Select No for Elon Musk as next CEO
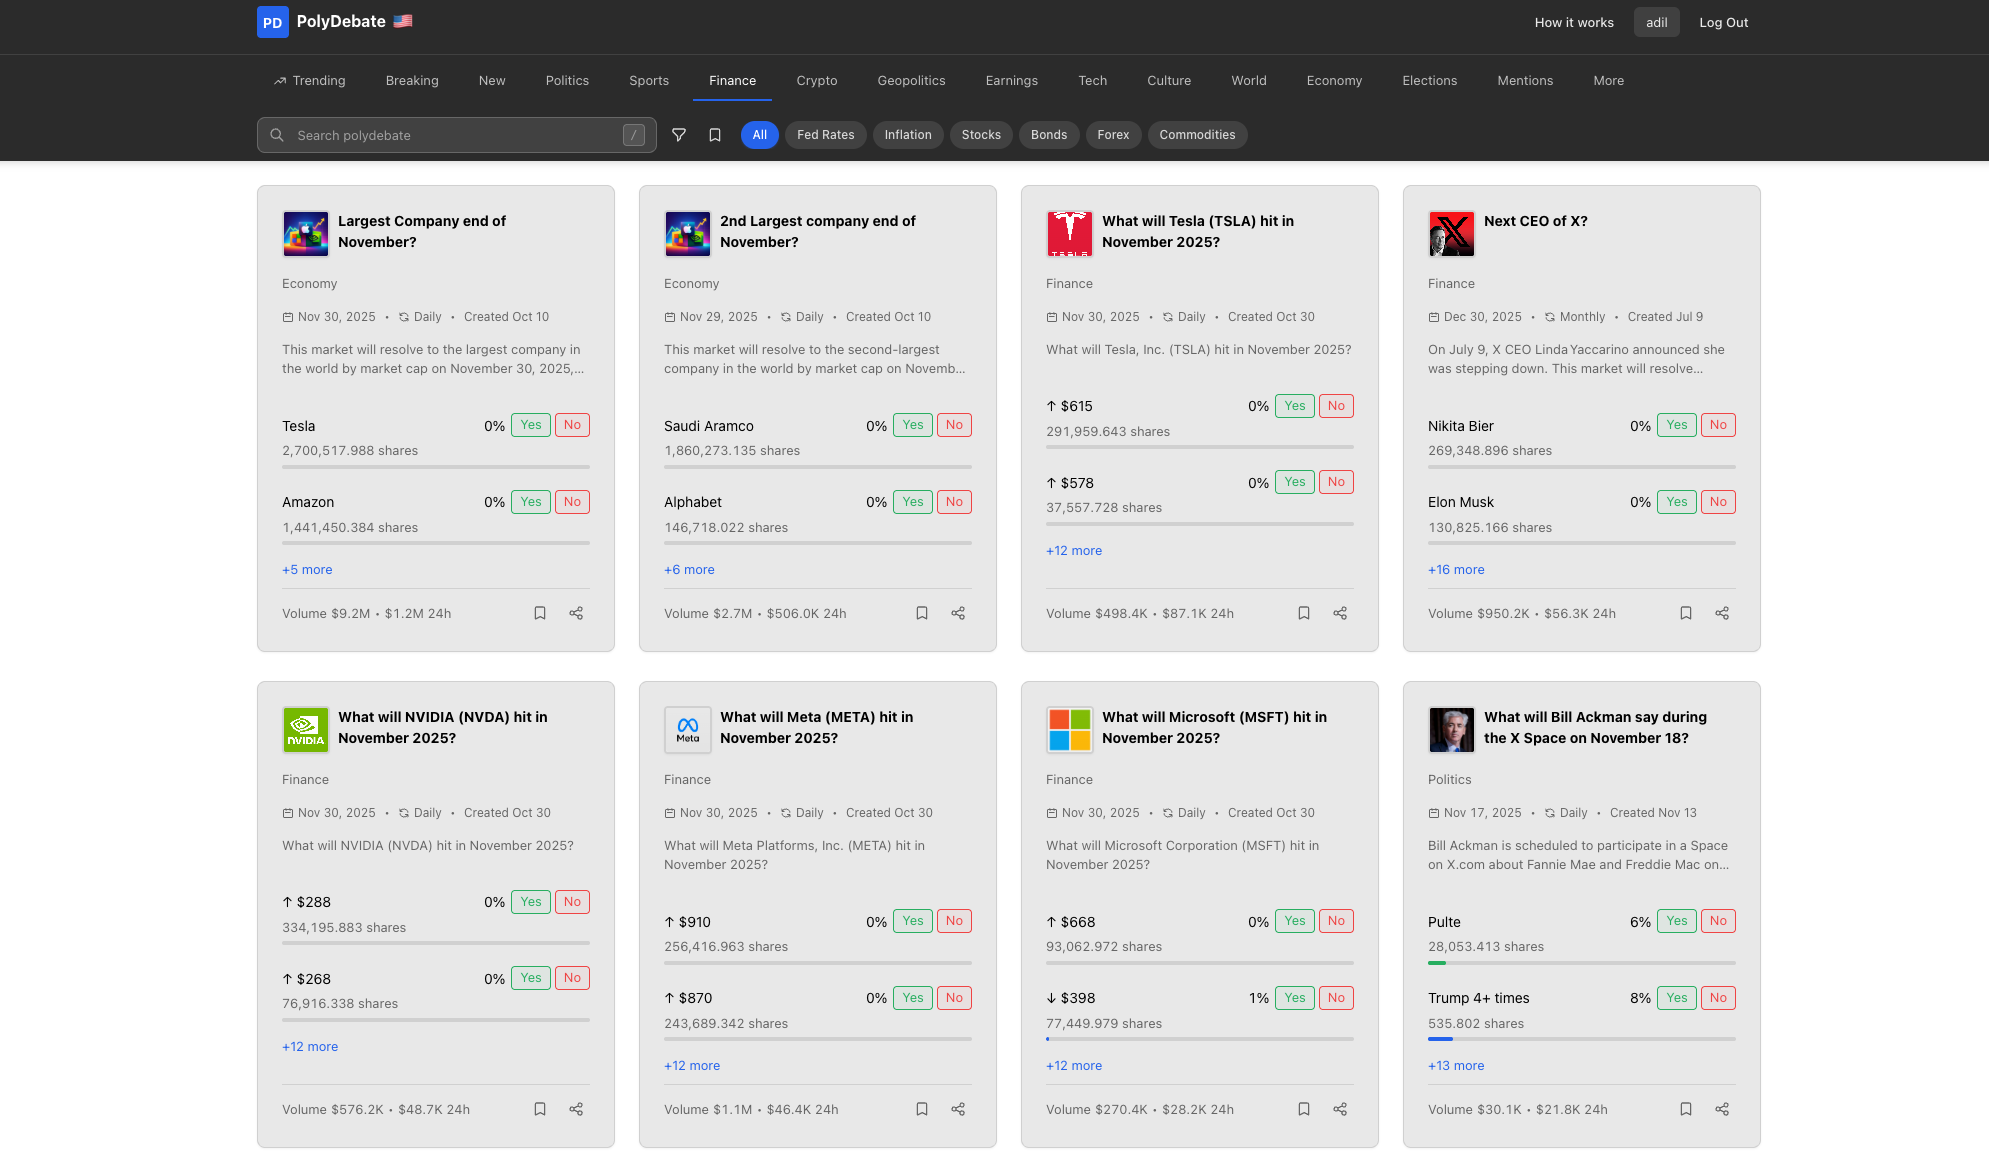The height and width of the screenshot is (1161, 1989). (1718, 502)
